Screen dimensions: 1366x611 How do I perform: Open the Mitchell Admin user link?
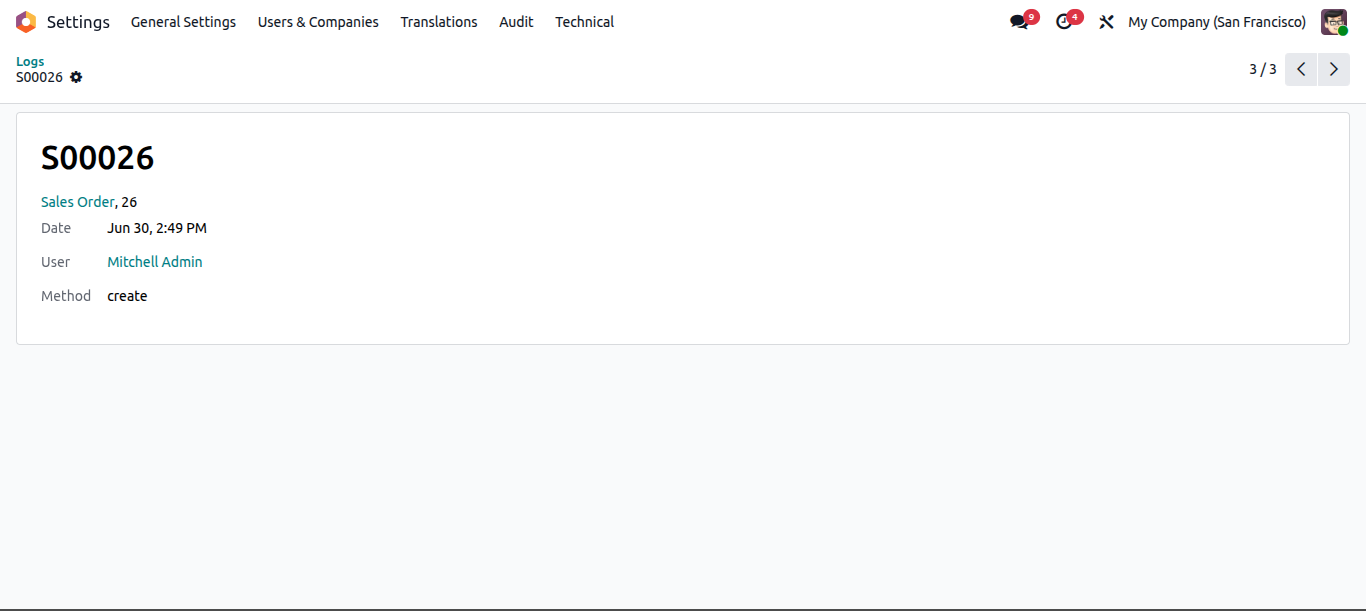pyautogui.click(x=155, y=262)
